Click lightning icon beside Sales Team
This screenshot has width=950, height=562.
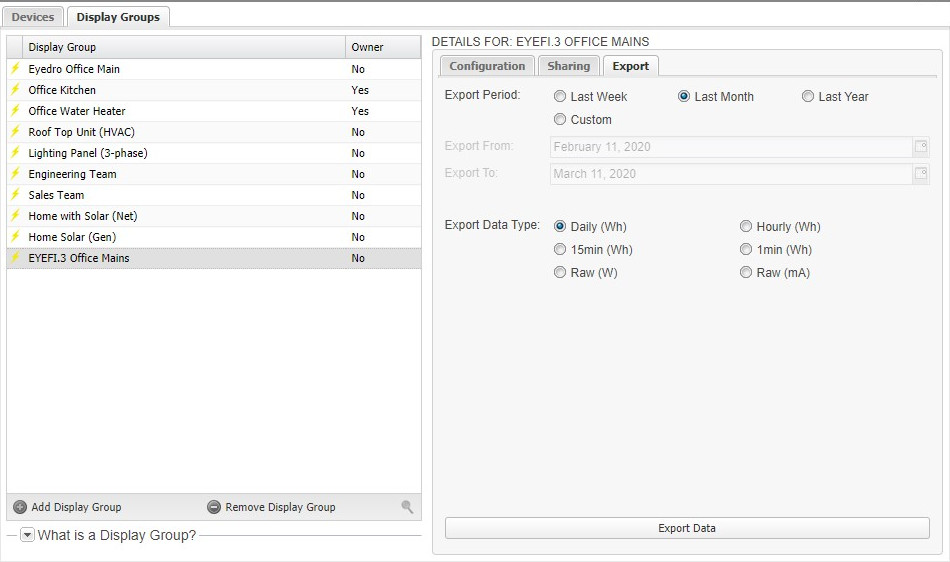click(x=16, y=194)
